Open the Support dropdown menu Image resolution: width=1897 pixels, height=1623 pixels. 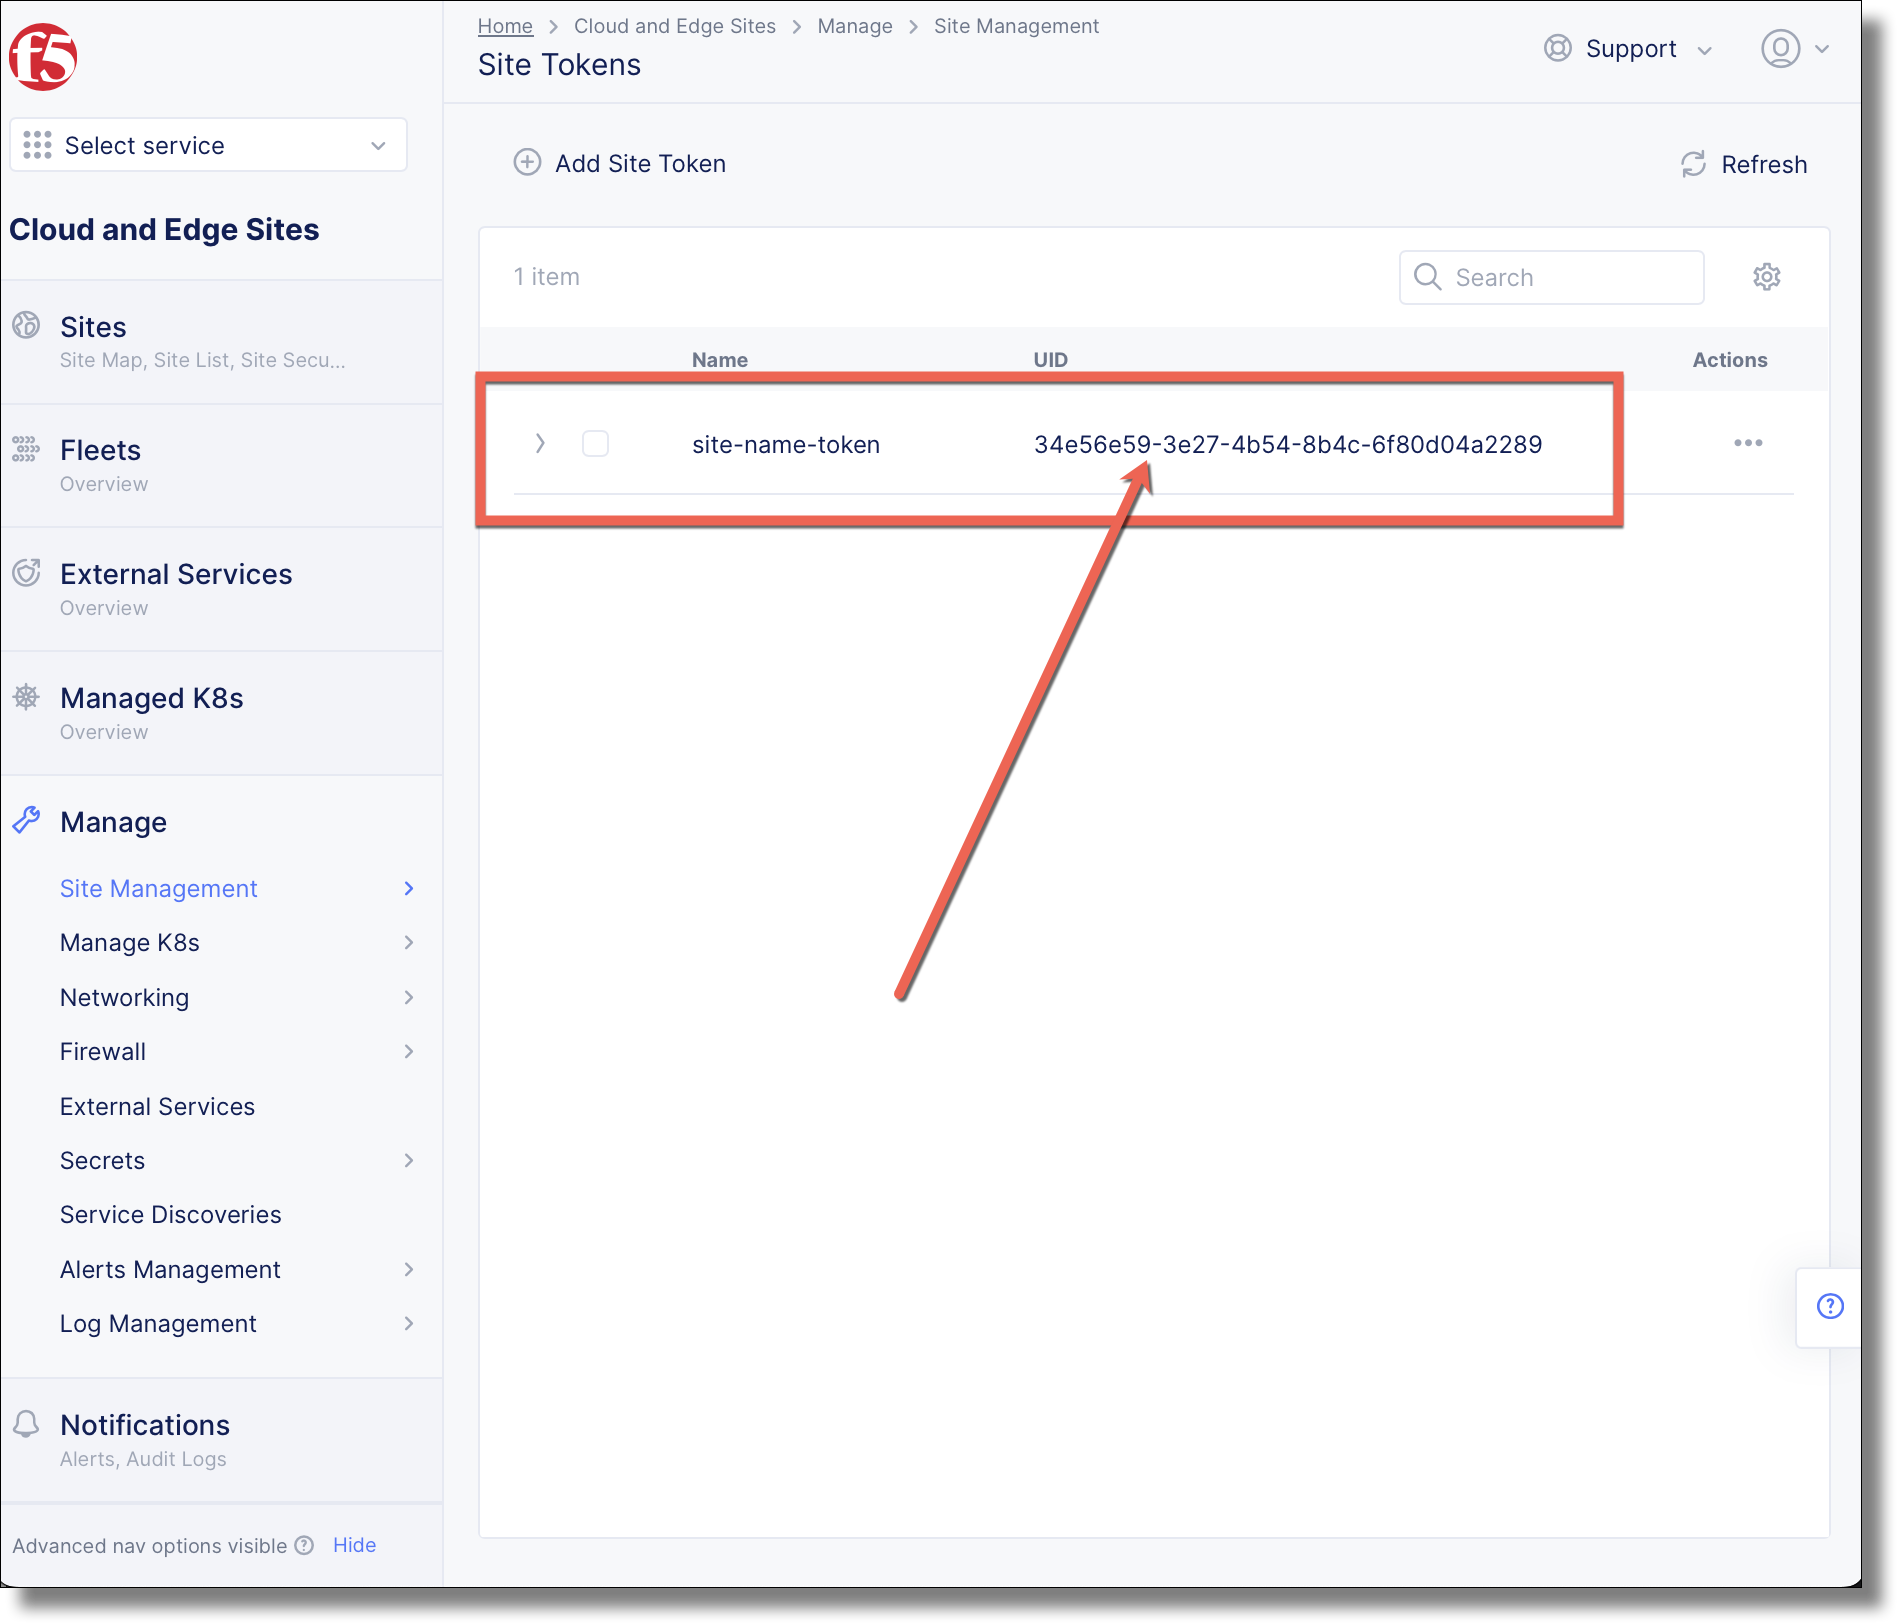(x=1629, y=48)
